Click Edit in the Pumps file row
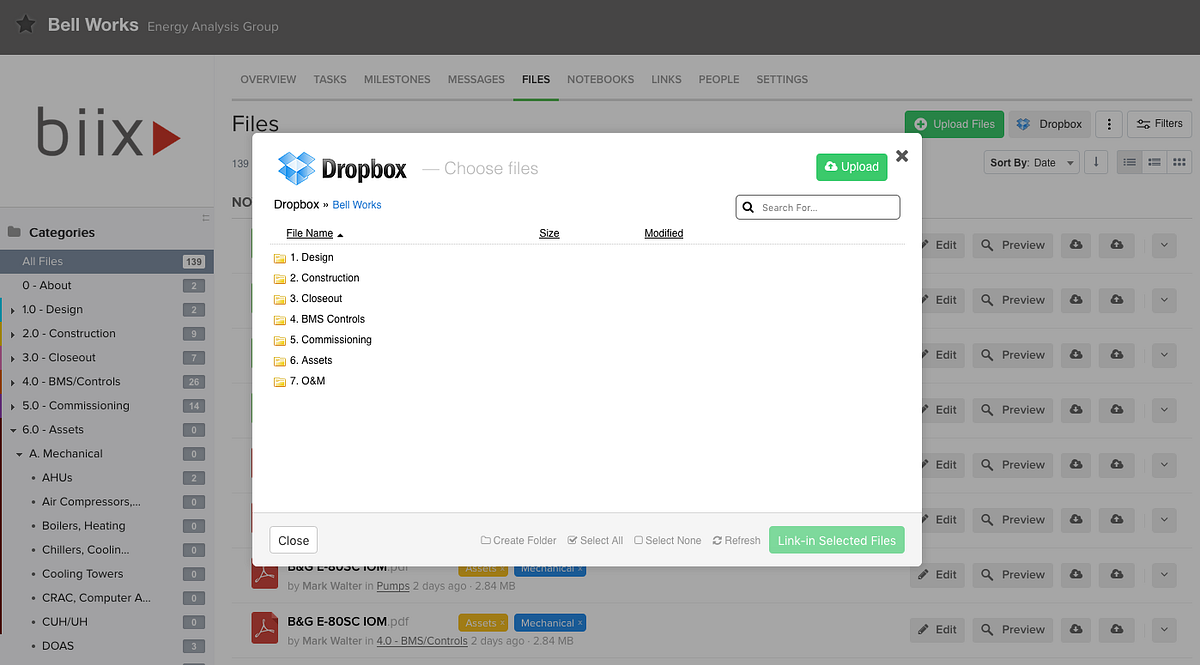Image resolution: width=1200 pixels, height=665 pixels. tap(937, 574)
